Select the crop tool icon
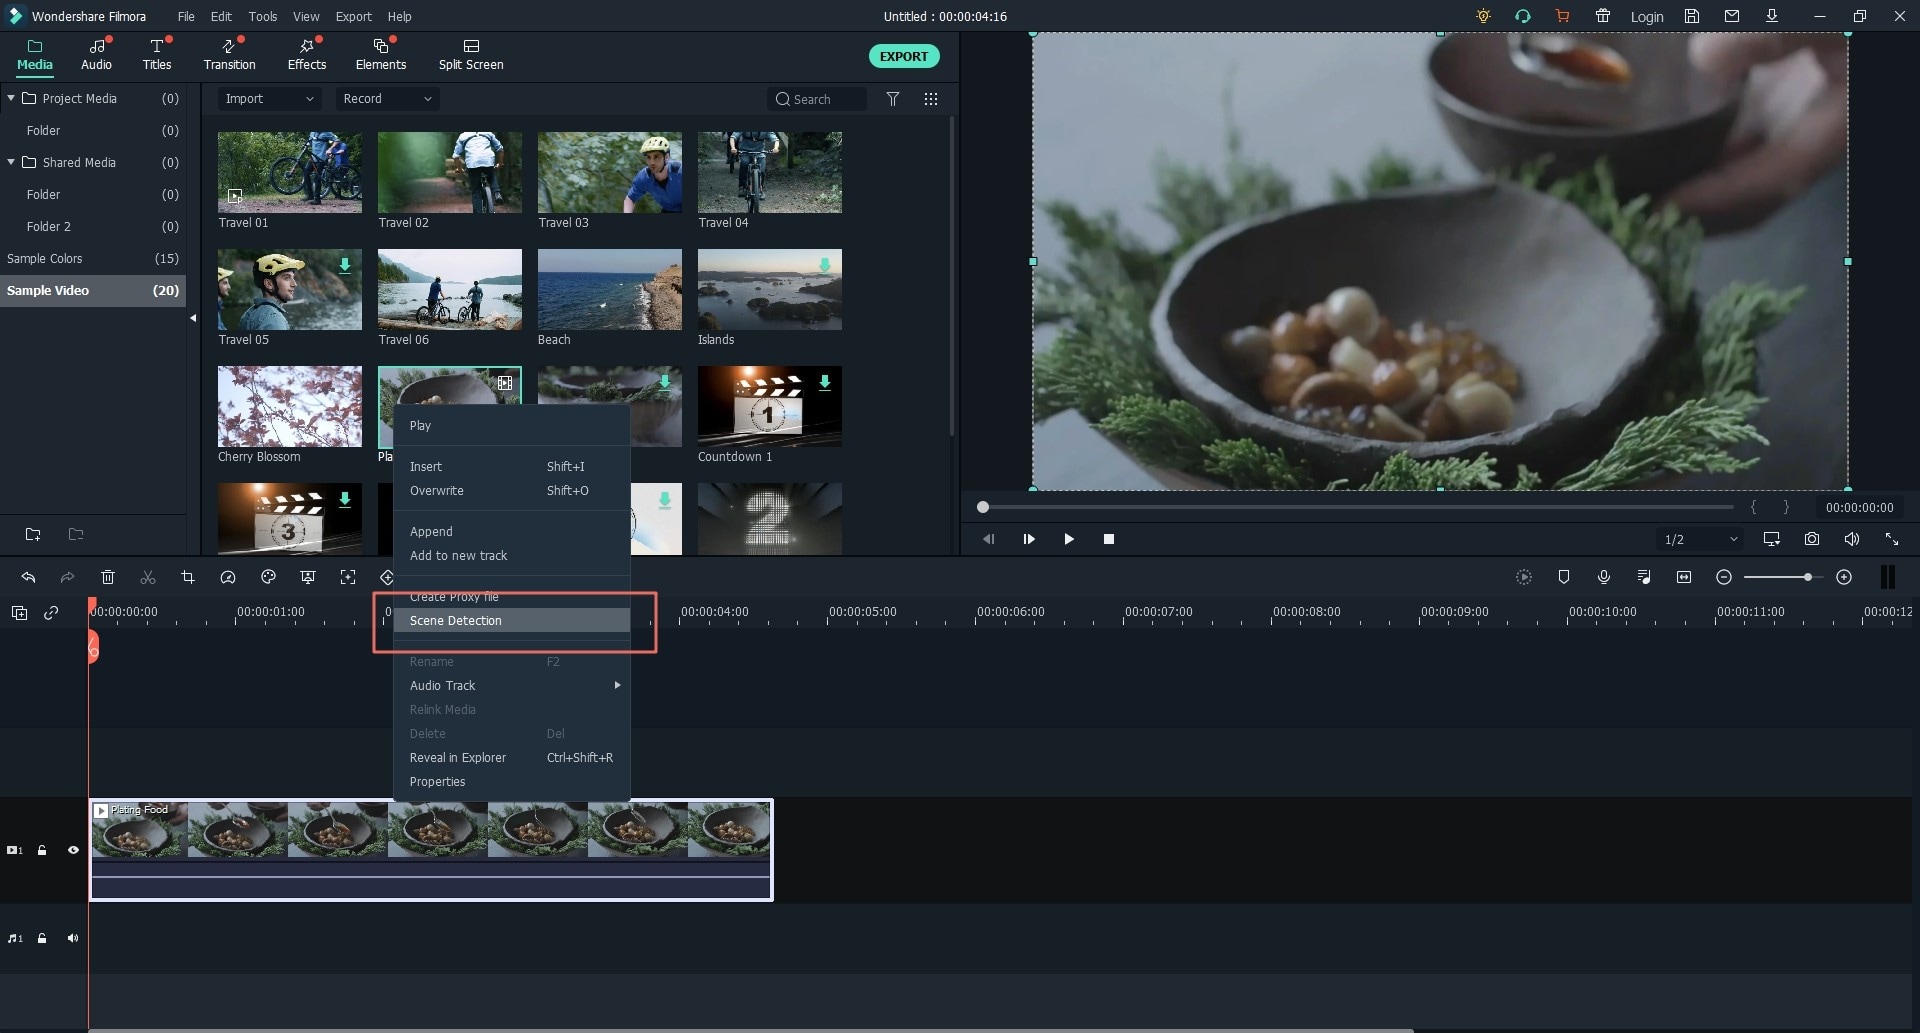The width and height of the screenshot is (1920, 1033). 187,577
